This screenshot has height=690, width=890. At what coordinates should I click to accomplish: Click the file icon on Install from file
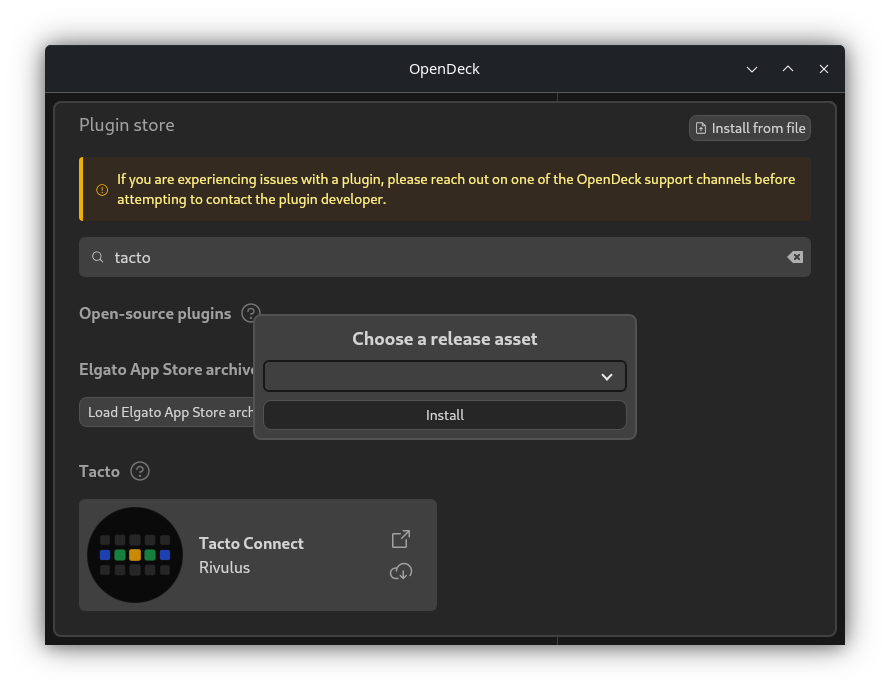point(701,128)
